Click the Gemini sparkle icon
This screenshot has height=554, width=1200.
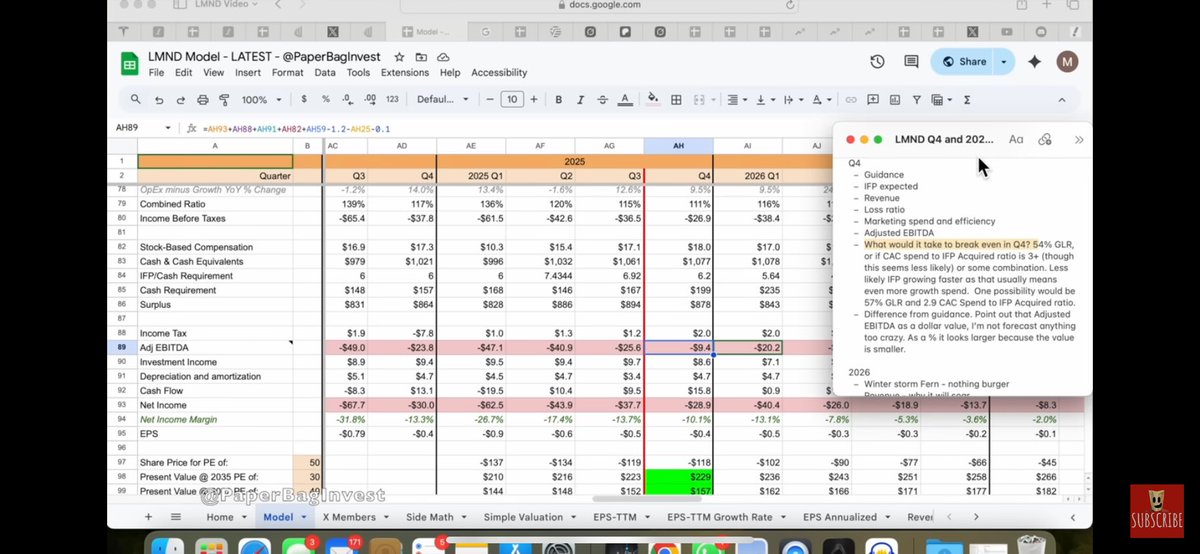pos(1035,62)
